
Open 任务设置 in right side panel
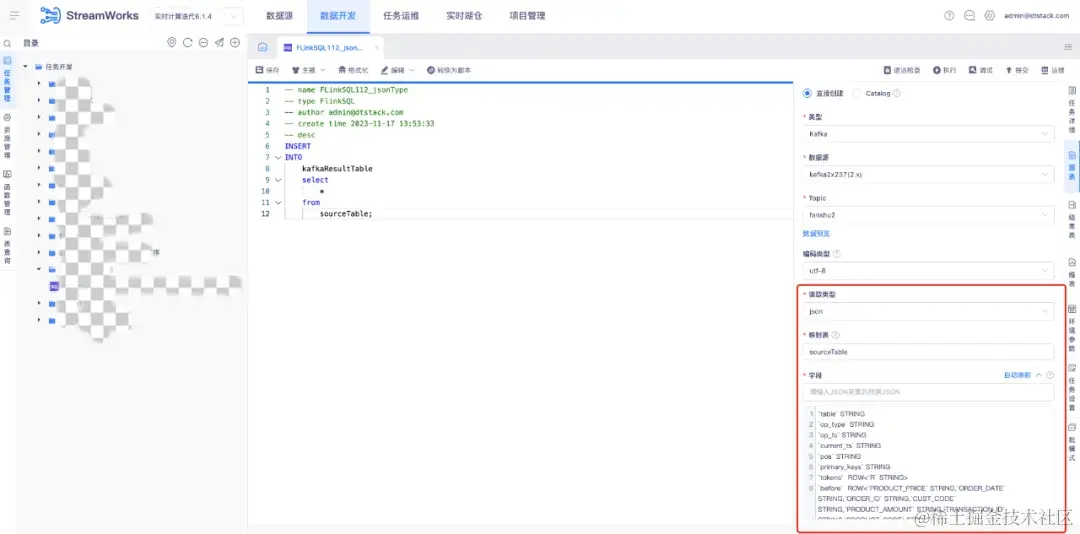[x=1072, y=387]
